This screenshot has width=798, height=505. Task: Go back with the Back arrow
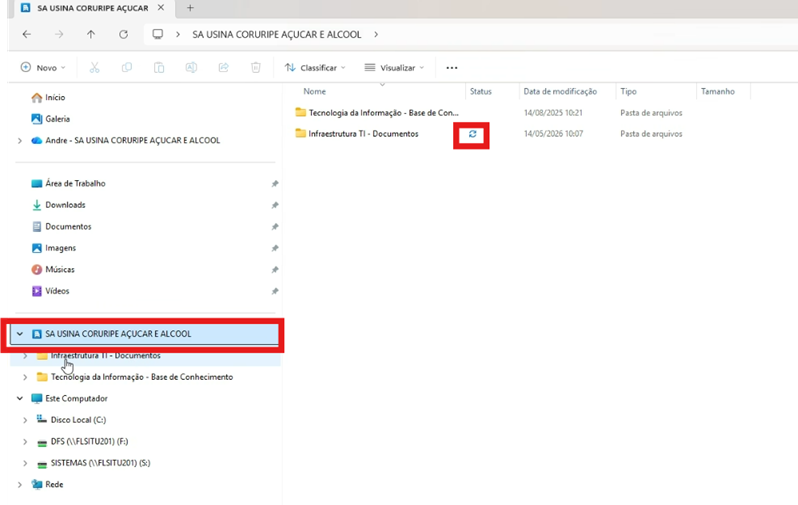click(26, 34)
